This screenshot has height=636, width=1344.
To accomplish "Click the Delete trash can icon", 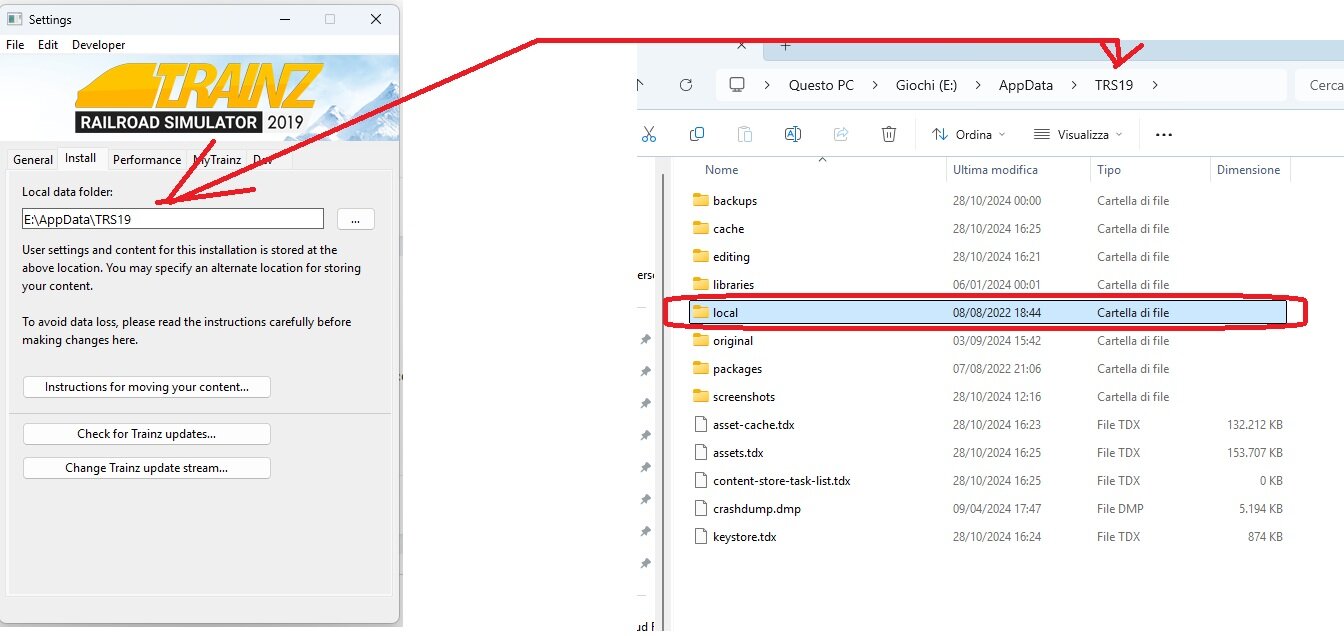I will pos(889,134).
